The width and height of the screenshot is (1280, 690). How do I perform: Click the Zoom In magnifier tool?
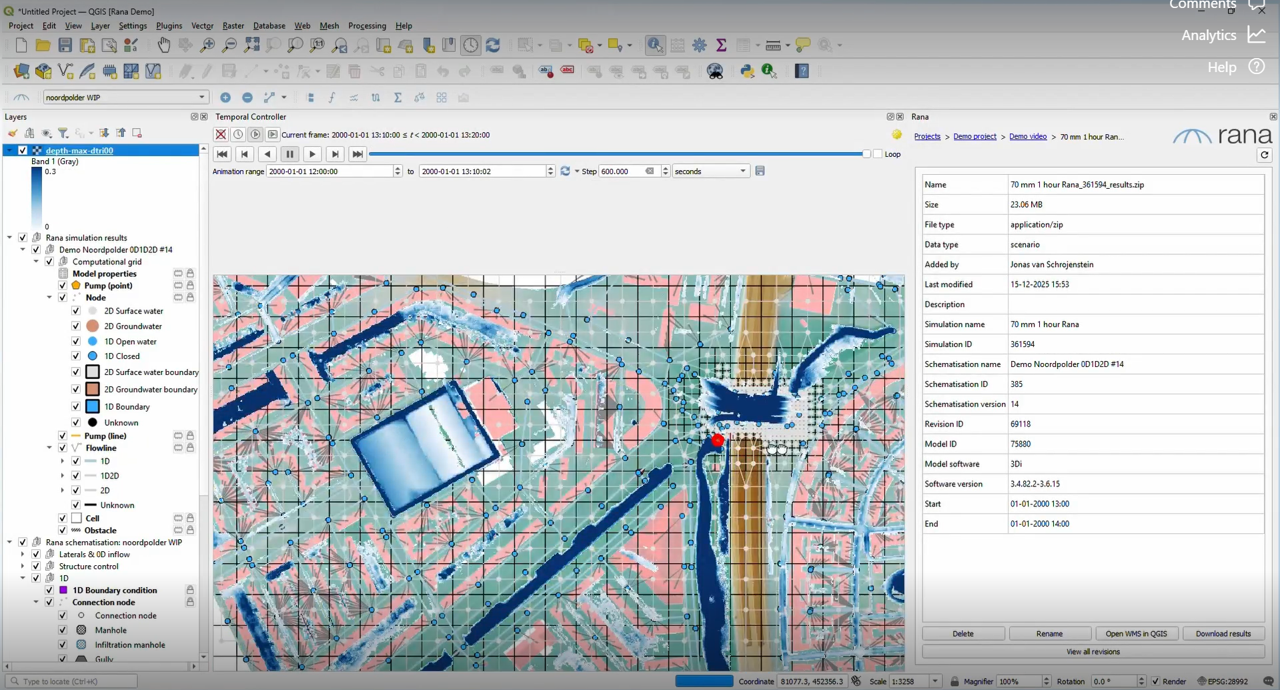(x=208, y=45)
